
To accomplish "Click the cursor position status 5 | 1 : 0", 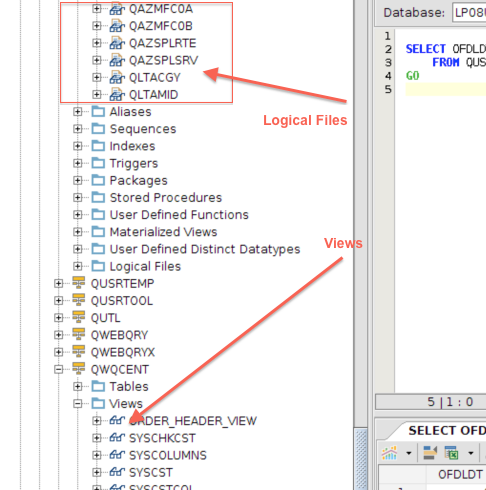I will point(450,402).
